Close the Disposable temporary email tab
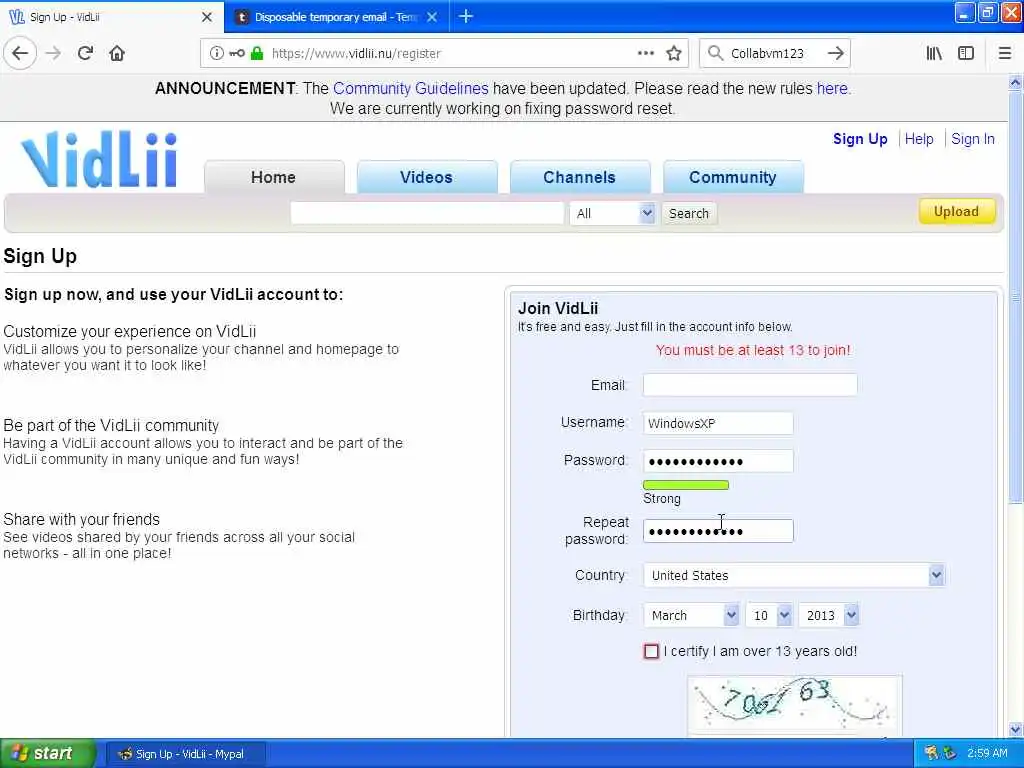 coord(432,17)
